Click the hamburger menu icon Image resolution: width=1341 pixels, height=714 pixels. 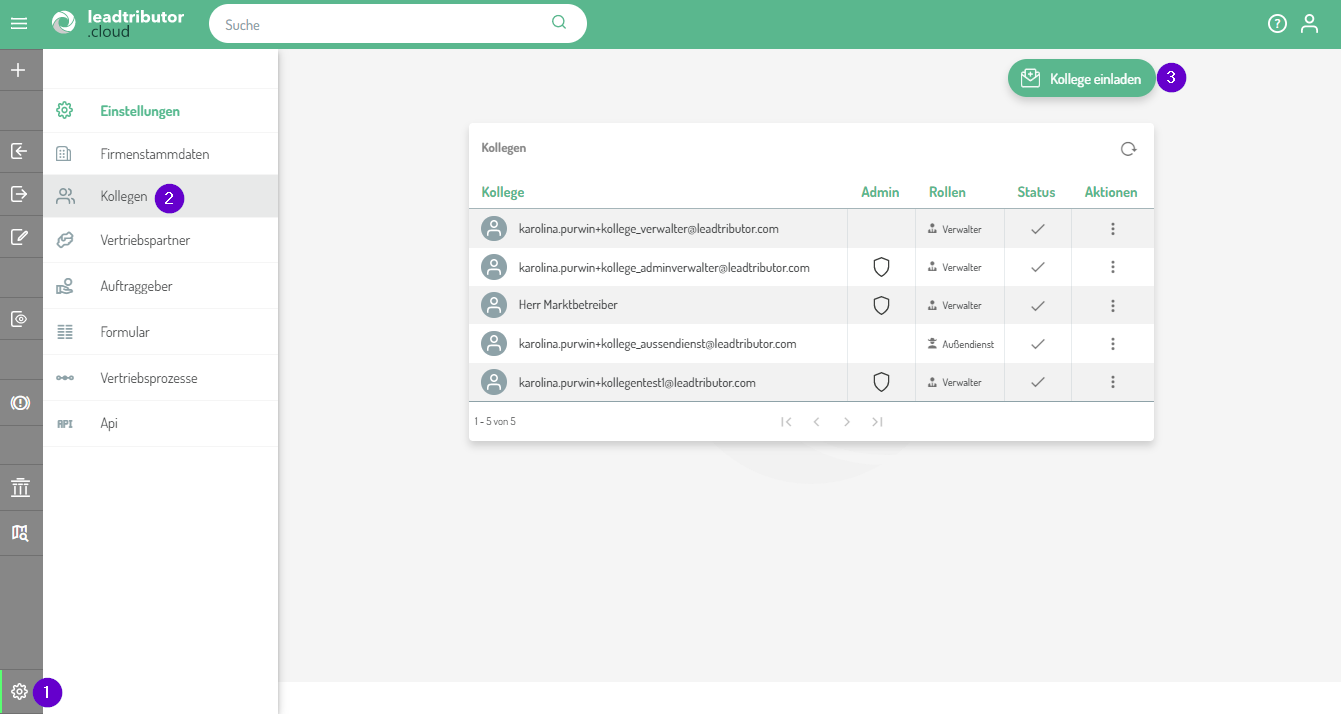pos(19,24)
